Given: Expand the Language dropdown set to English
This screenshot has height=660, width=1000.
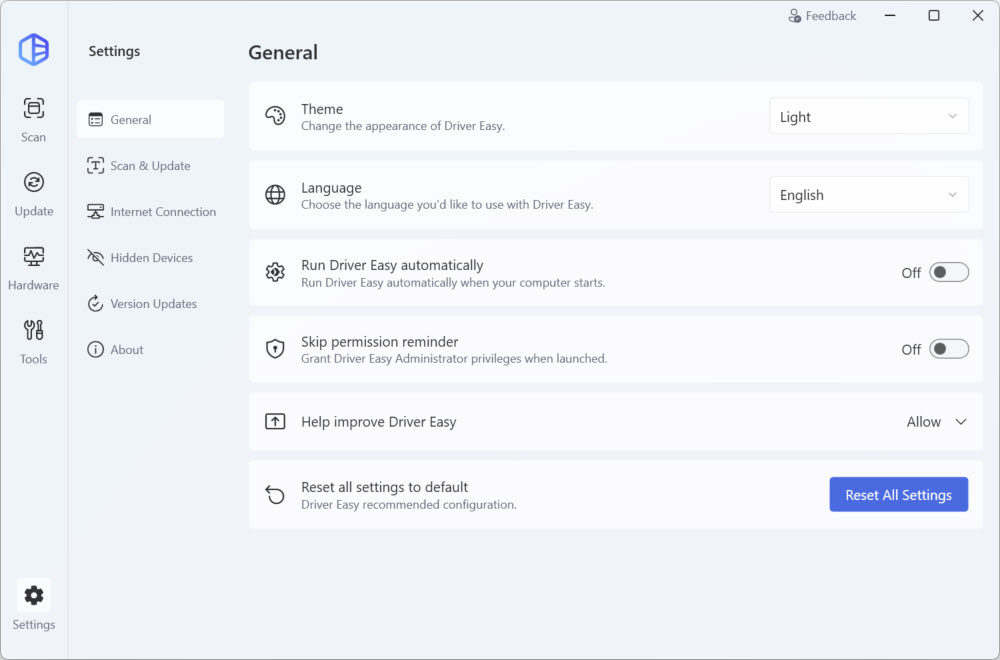Looking at the screenshot, I should pyautogui.click(x=868, y=195).
